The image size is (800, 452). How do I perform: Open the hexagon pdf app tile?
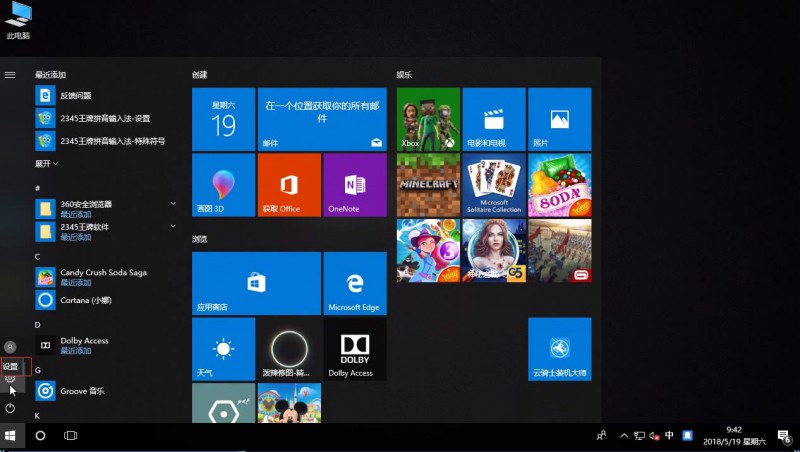(x=223, y=403)
